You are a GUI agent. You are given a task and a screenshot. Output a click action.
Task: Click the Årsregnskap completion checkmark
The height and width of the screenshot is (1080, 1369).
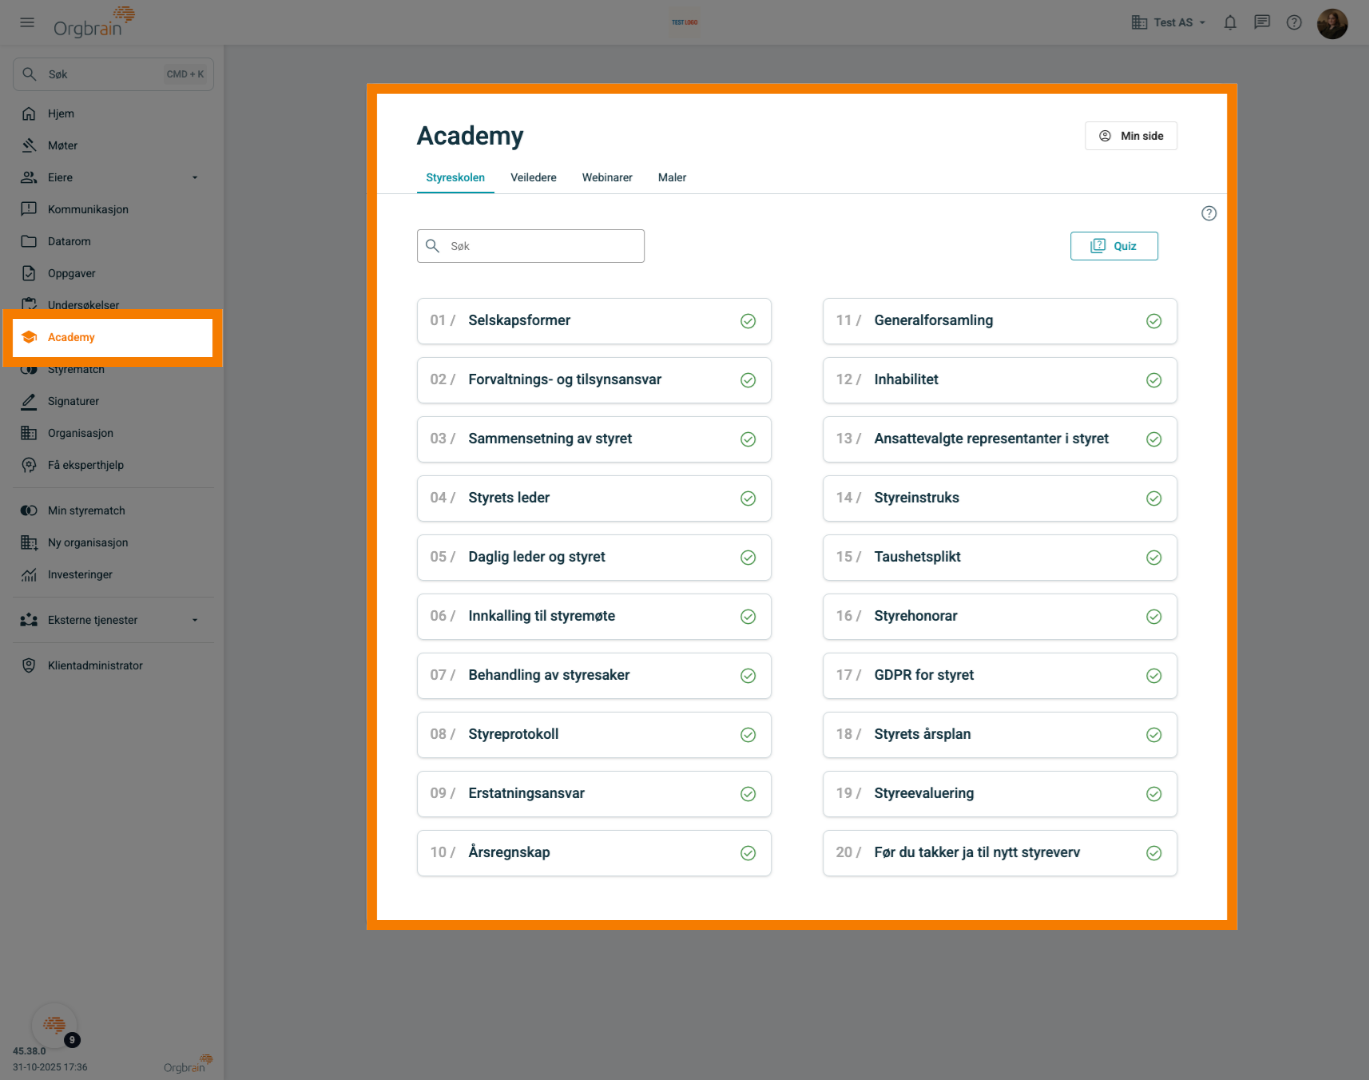point(748,853)
